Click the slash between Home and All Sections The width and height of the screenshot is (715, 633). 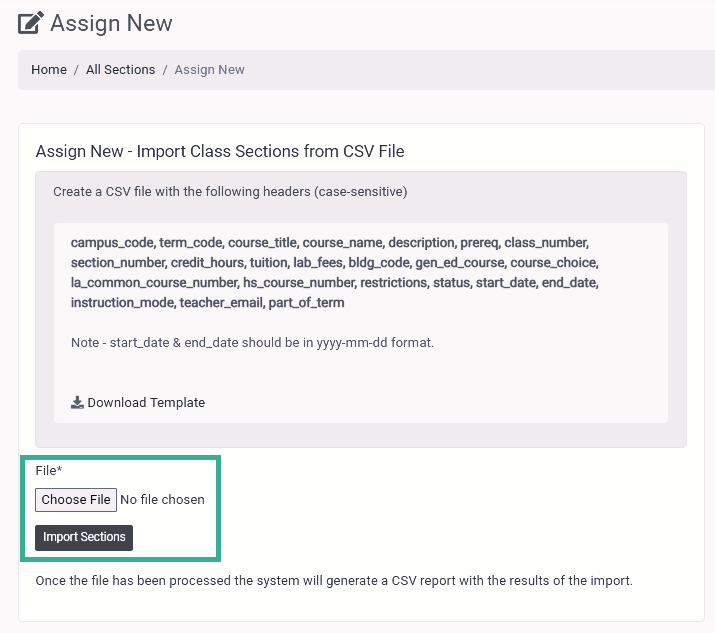[x=76, y=70]
